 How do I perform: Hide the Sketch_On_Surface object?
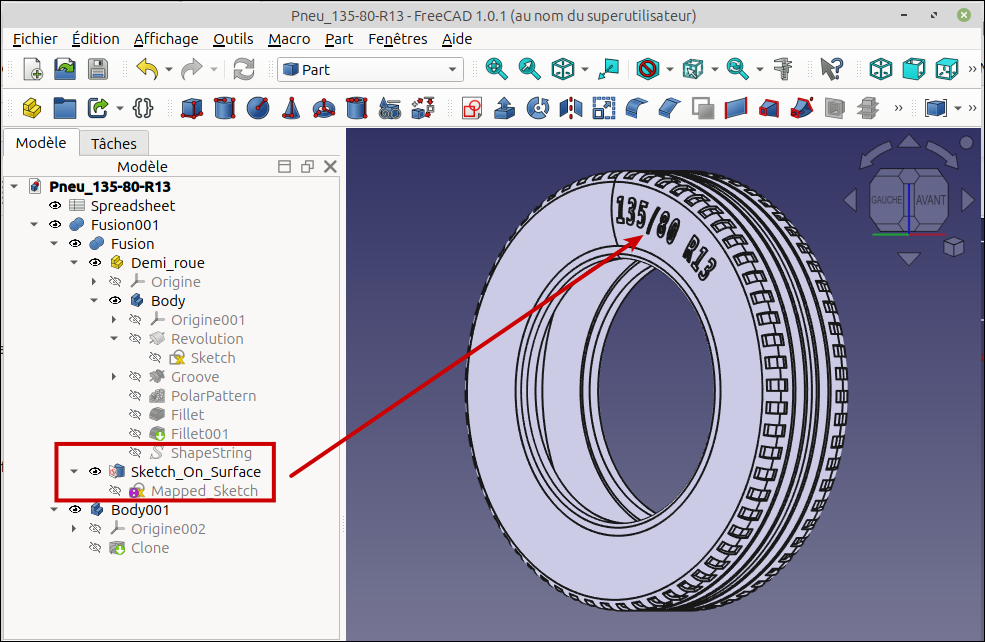coord(95,471)
